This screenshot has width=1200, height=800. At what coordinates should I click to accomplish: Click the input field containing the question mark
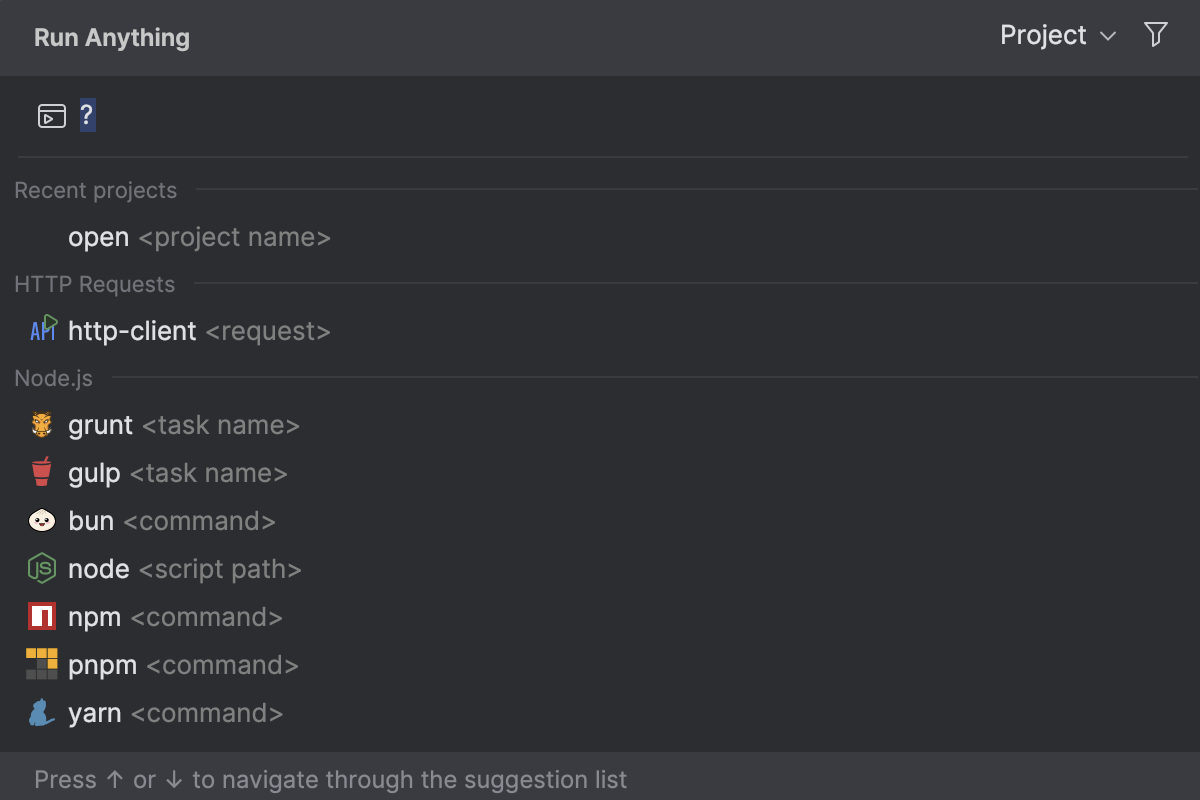(87, 115)
